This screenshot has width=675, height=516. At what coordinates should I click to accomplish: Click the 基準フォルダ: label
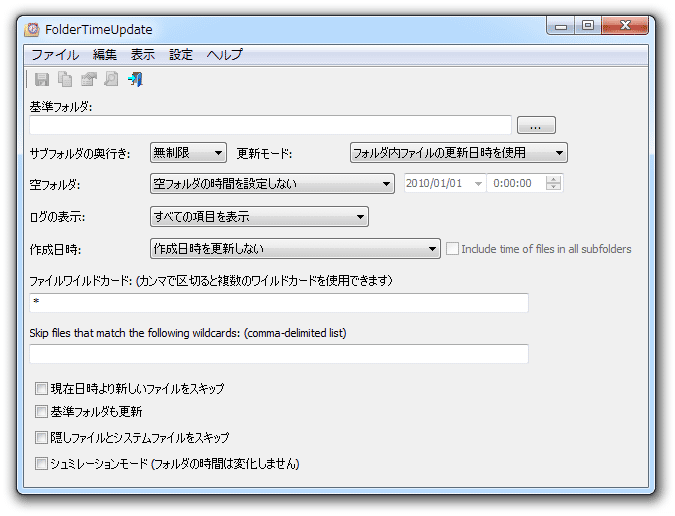[x=61, y=107]
